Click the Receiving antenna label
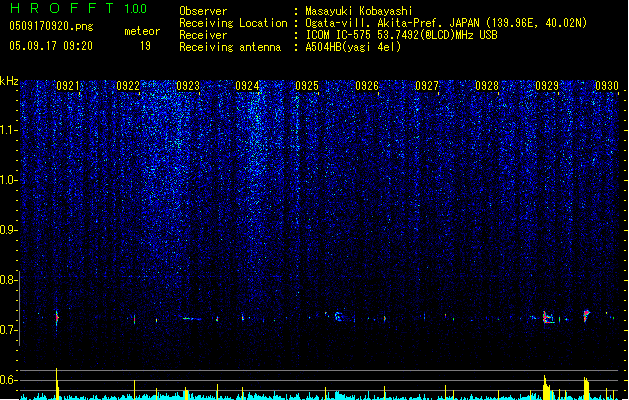This screenshot has height=400, width=629. tap(230, 47)
